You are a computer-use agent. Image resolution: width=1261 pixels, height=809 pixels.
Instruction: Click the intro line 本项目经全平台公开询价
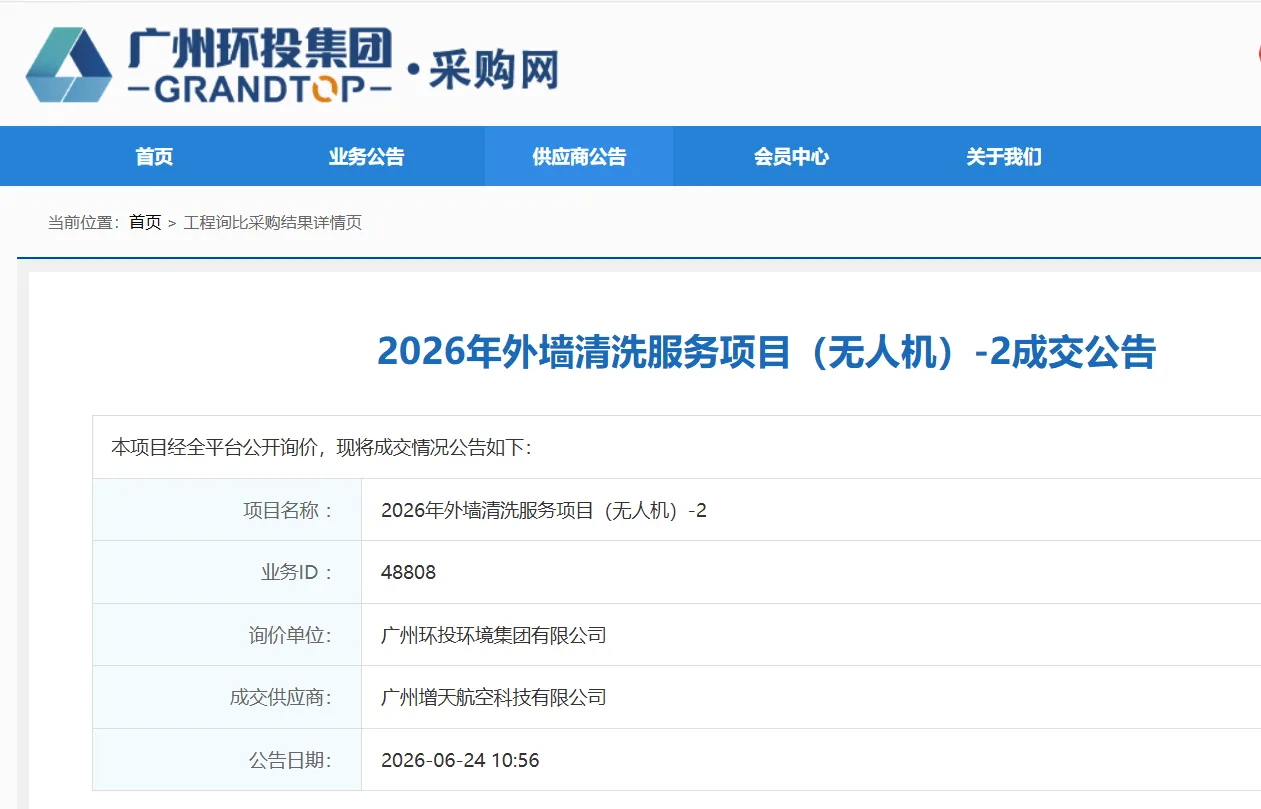tap(321, 447)
